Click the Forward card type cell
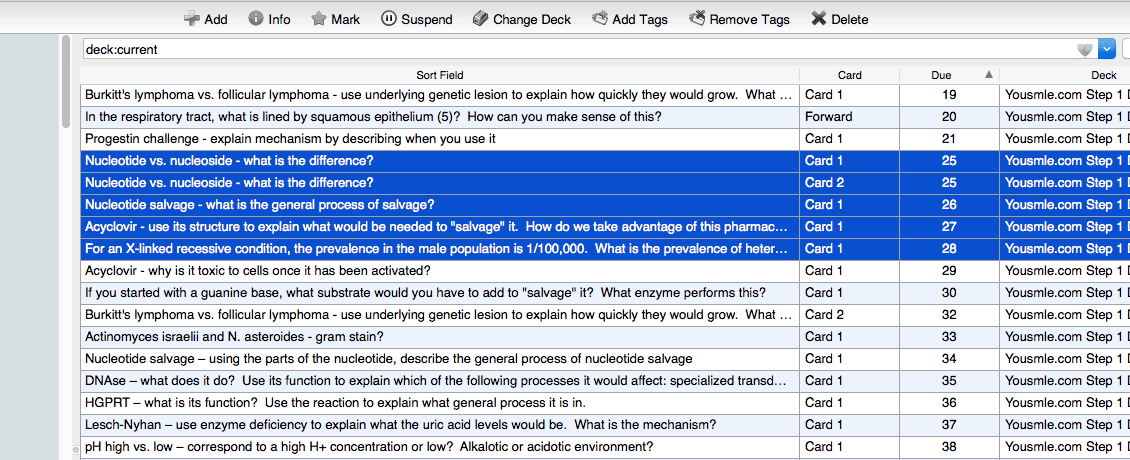1130x460 pixels. (850, 117)
